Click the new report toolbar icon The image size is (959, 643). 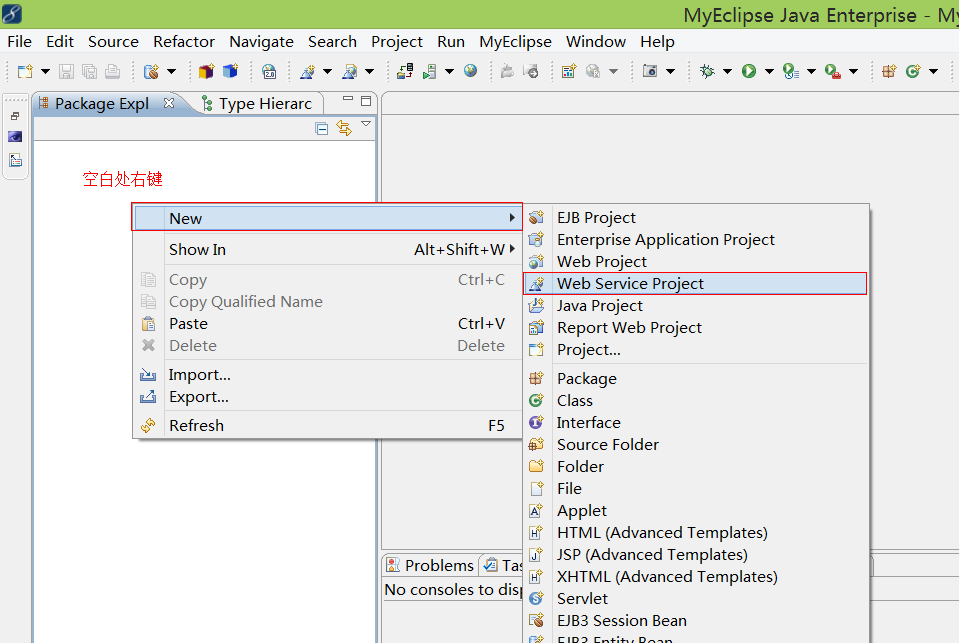click(x=569, y=72)
